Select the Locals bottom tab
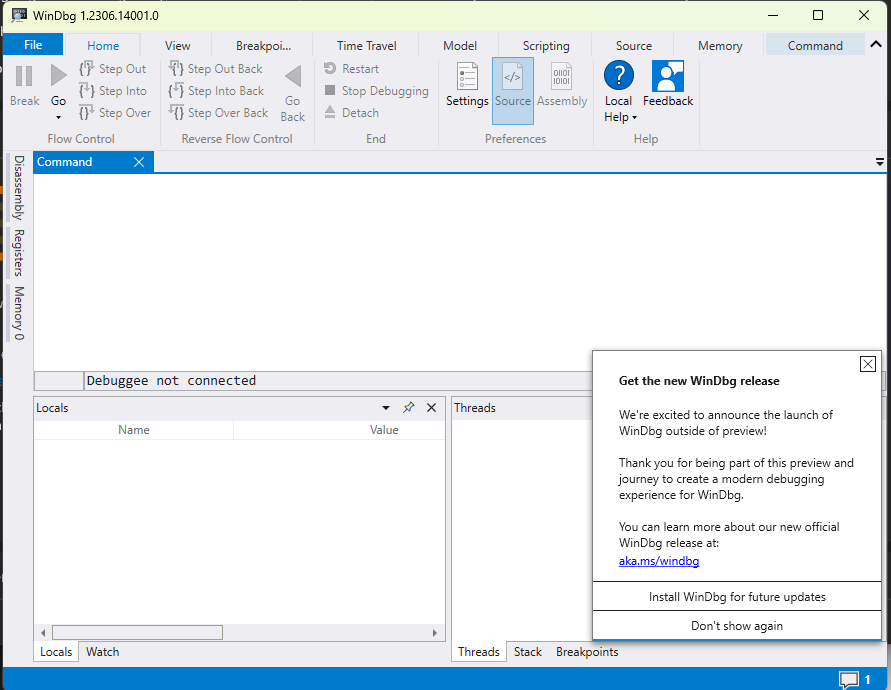The width and height of the screenshot is (891, 690). pyautogui.click(x=56, y=652)
